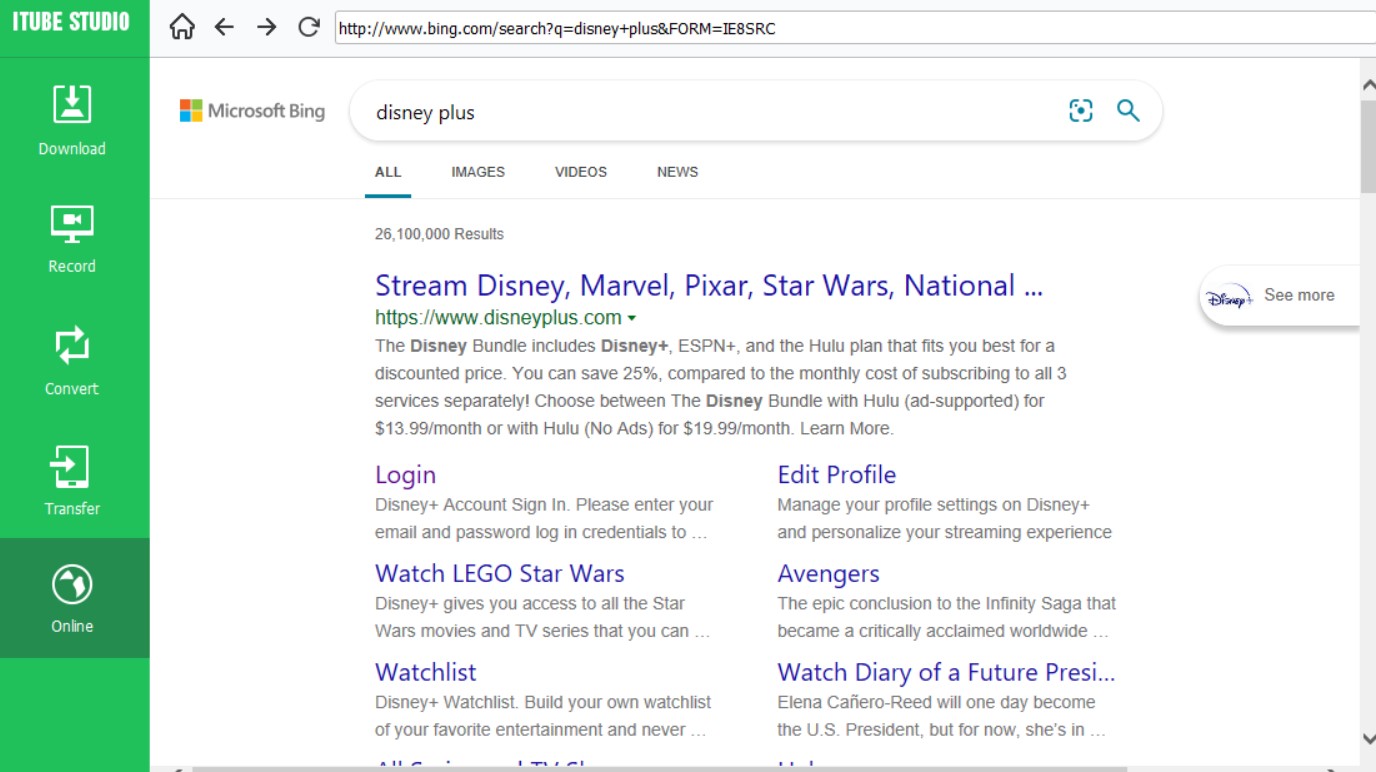1376x772 pixels.
Task: Start the search using the magnifier icon
Action: [1128, 111]
